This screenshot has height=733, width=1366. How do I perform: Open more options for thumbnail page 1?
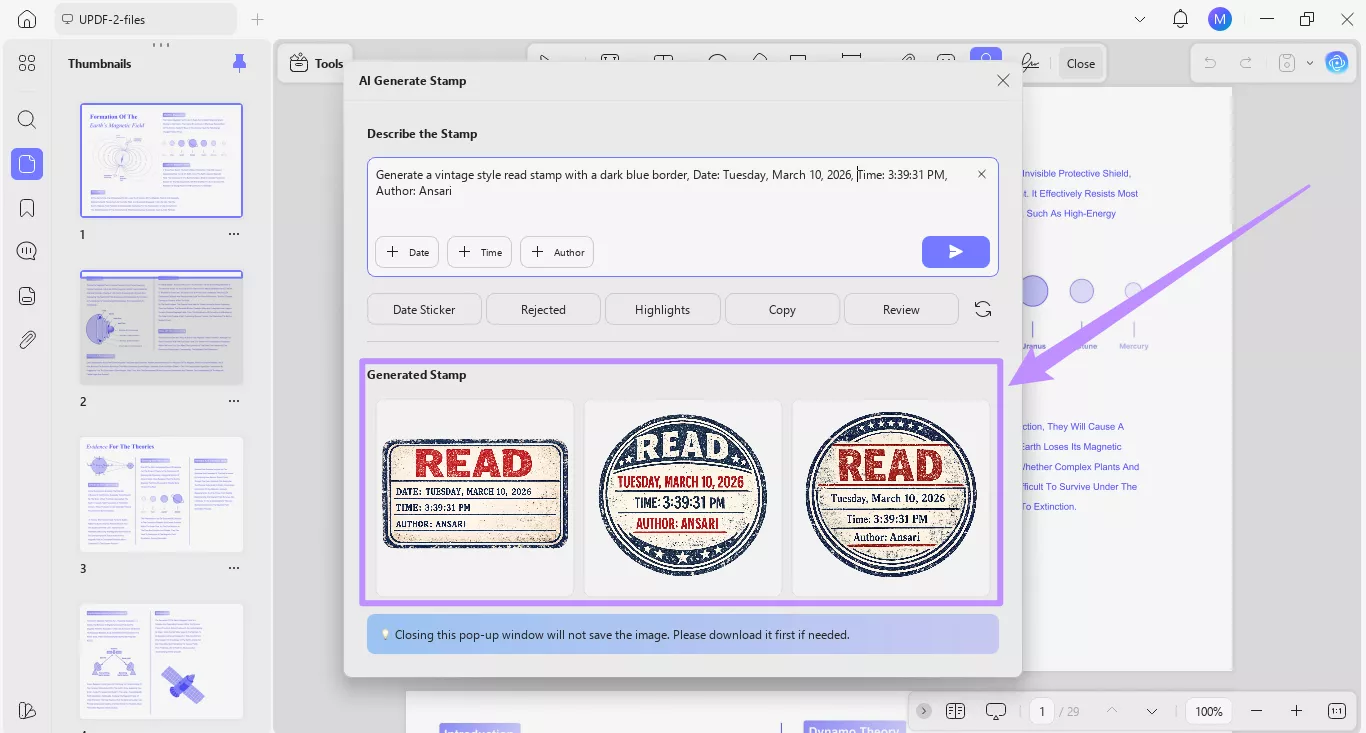(234, 234)
